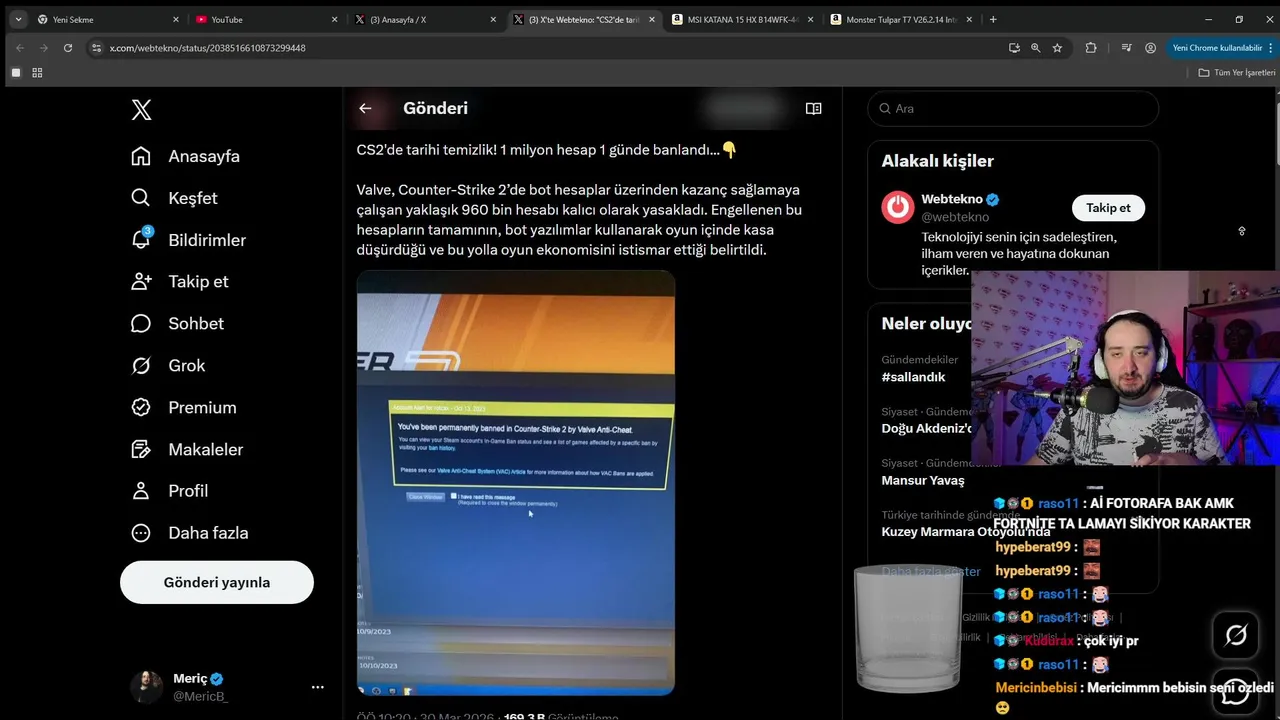Open a new tab with plus
This screenshot has height=720, width=1280.
pyautogui.click(x=993, y=19)
